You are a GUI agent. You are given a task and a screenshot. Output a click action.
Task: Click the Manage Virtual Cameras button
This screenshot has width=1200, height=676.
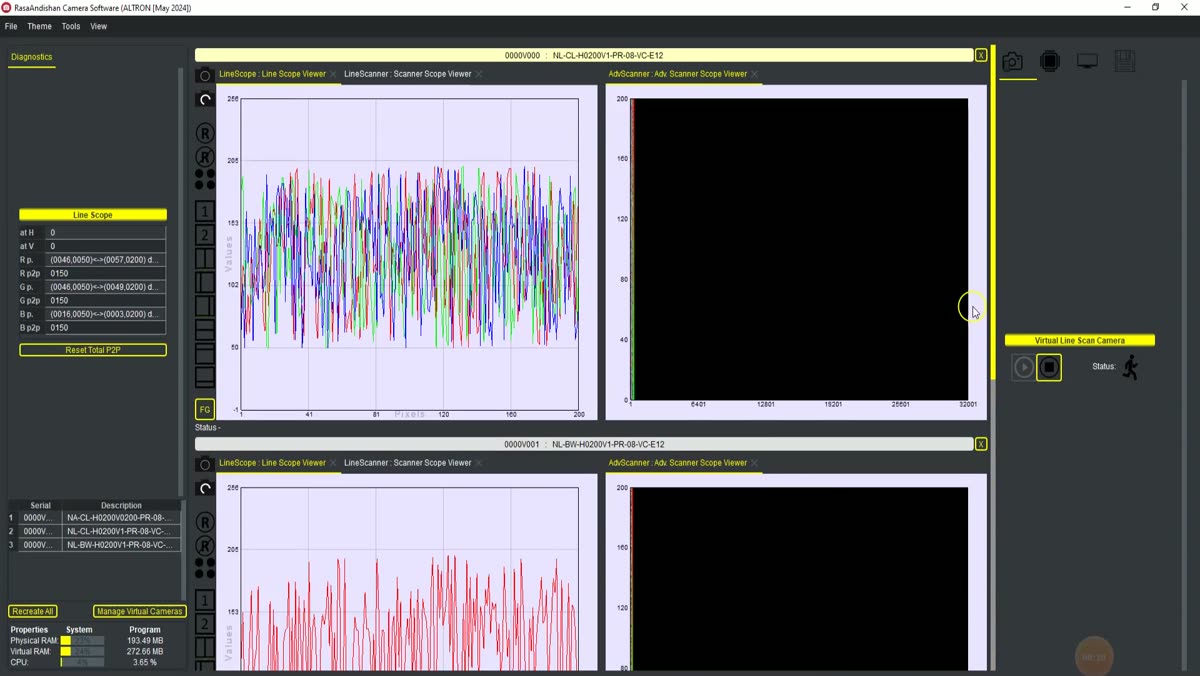(140, 611)
